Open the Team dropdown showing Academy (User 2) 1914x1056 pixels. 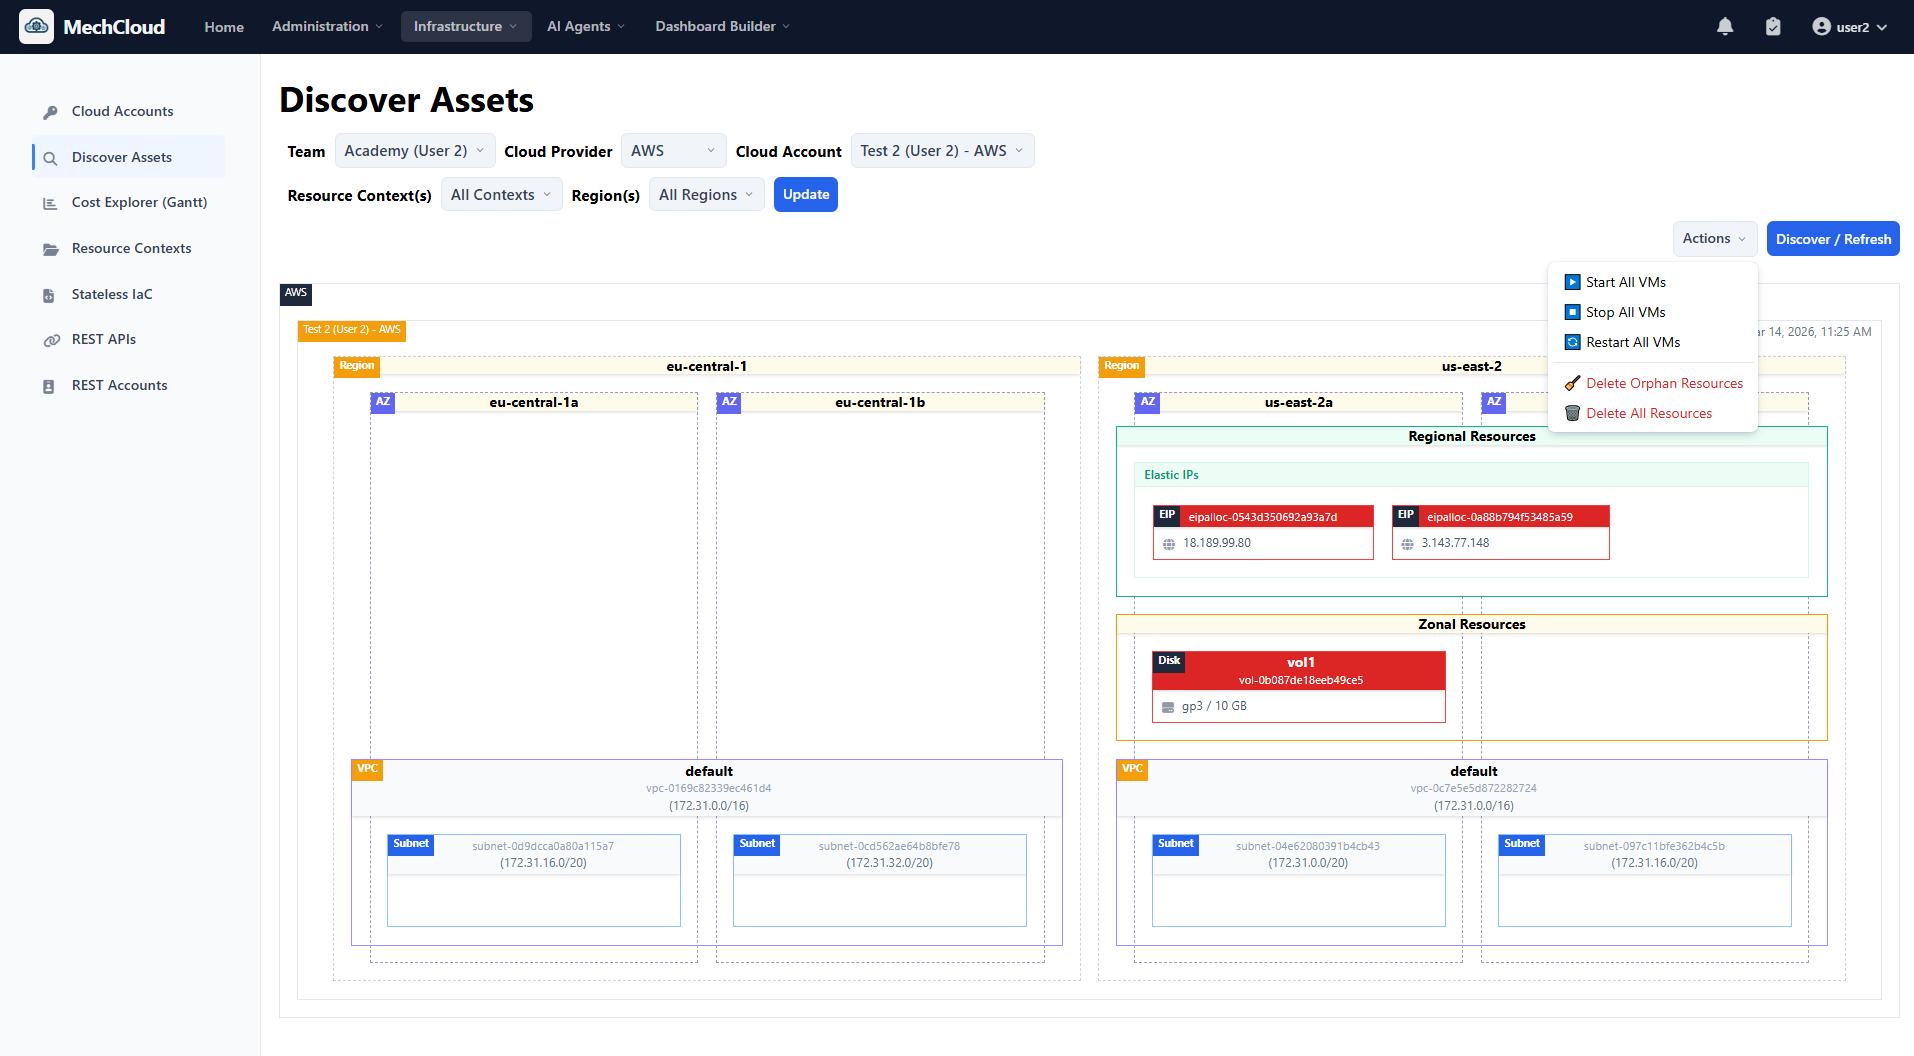[x=413, y=150]
